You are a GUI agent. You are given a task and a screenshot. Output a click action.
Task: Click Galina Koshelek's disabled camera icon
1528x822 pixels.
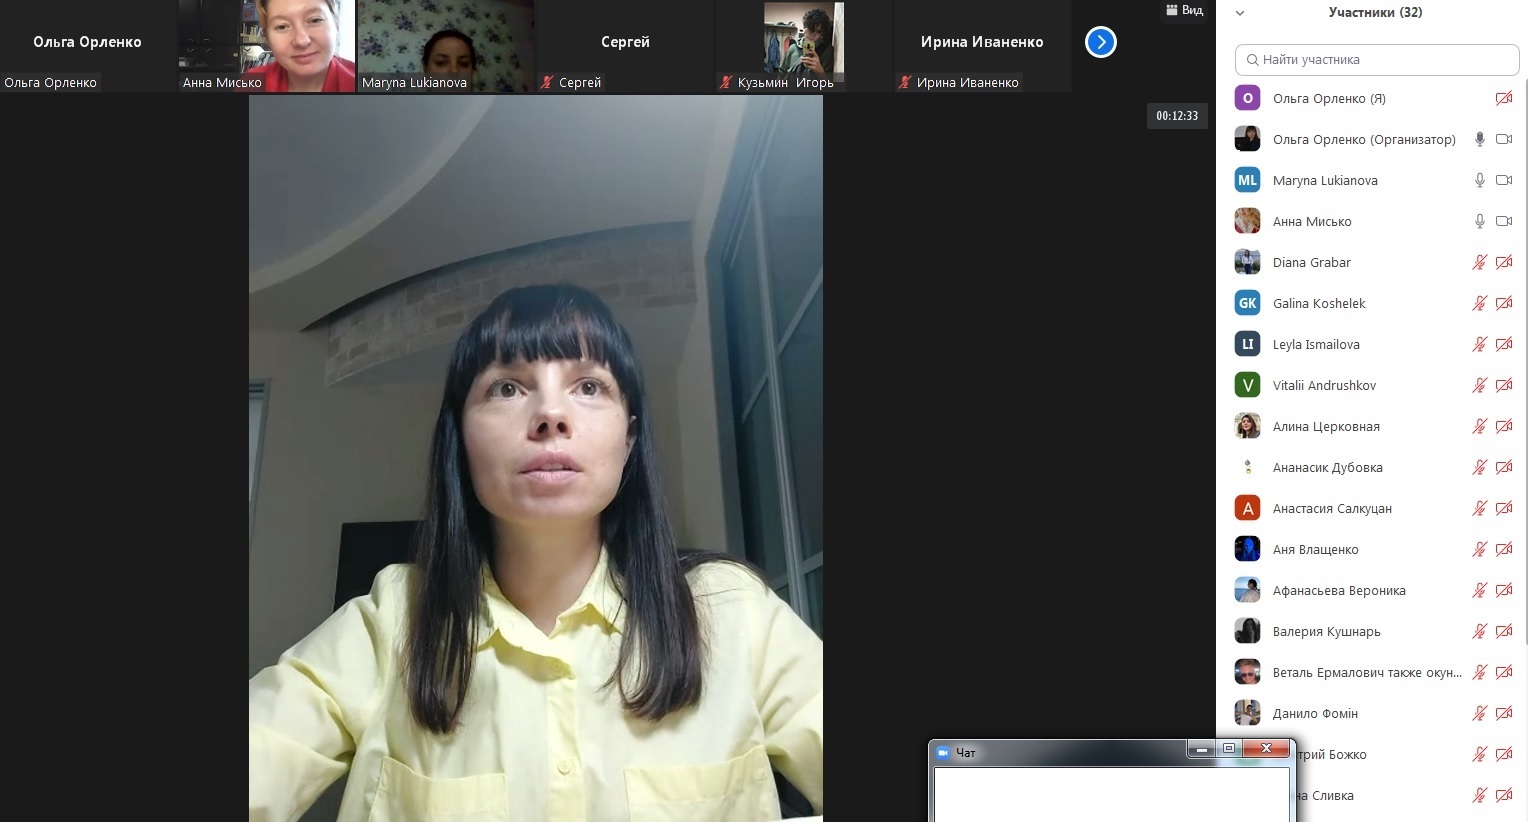tap(1503, 303)
